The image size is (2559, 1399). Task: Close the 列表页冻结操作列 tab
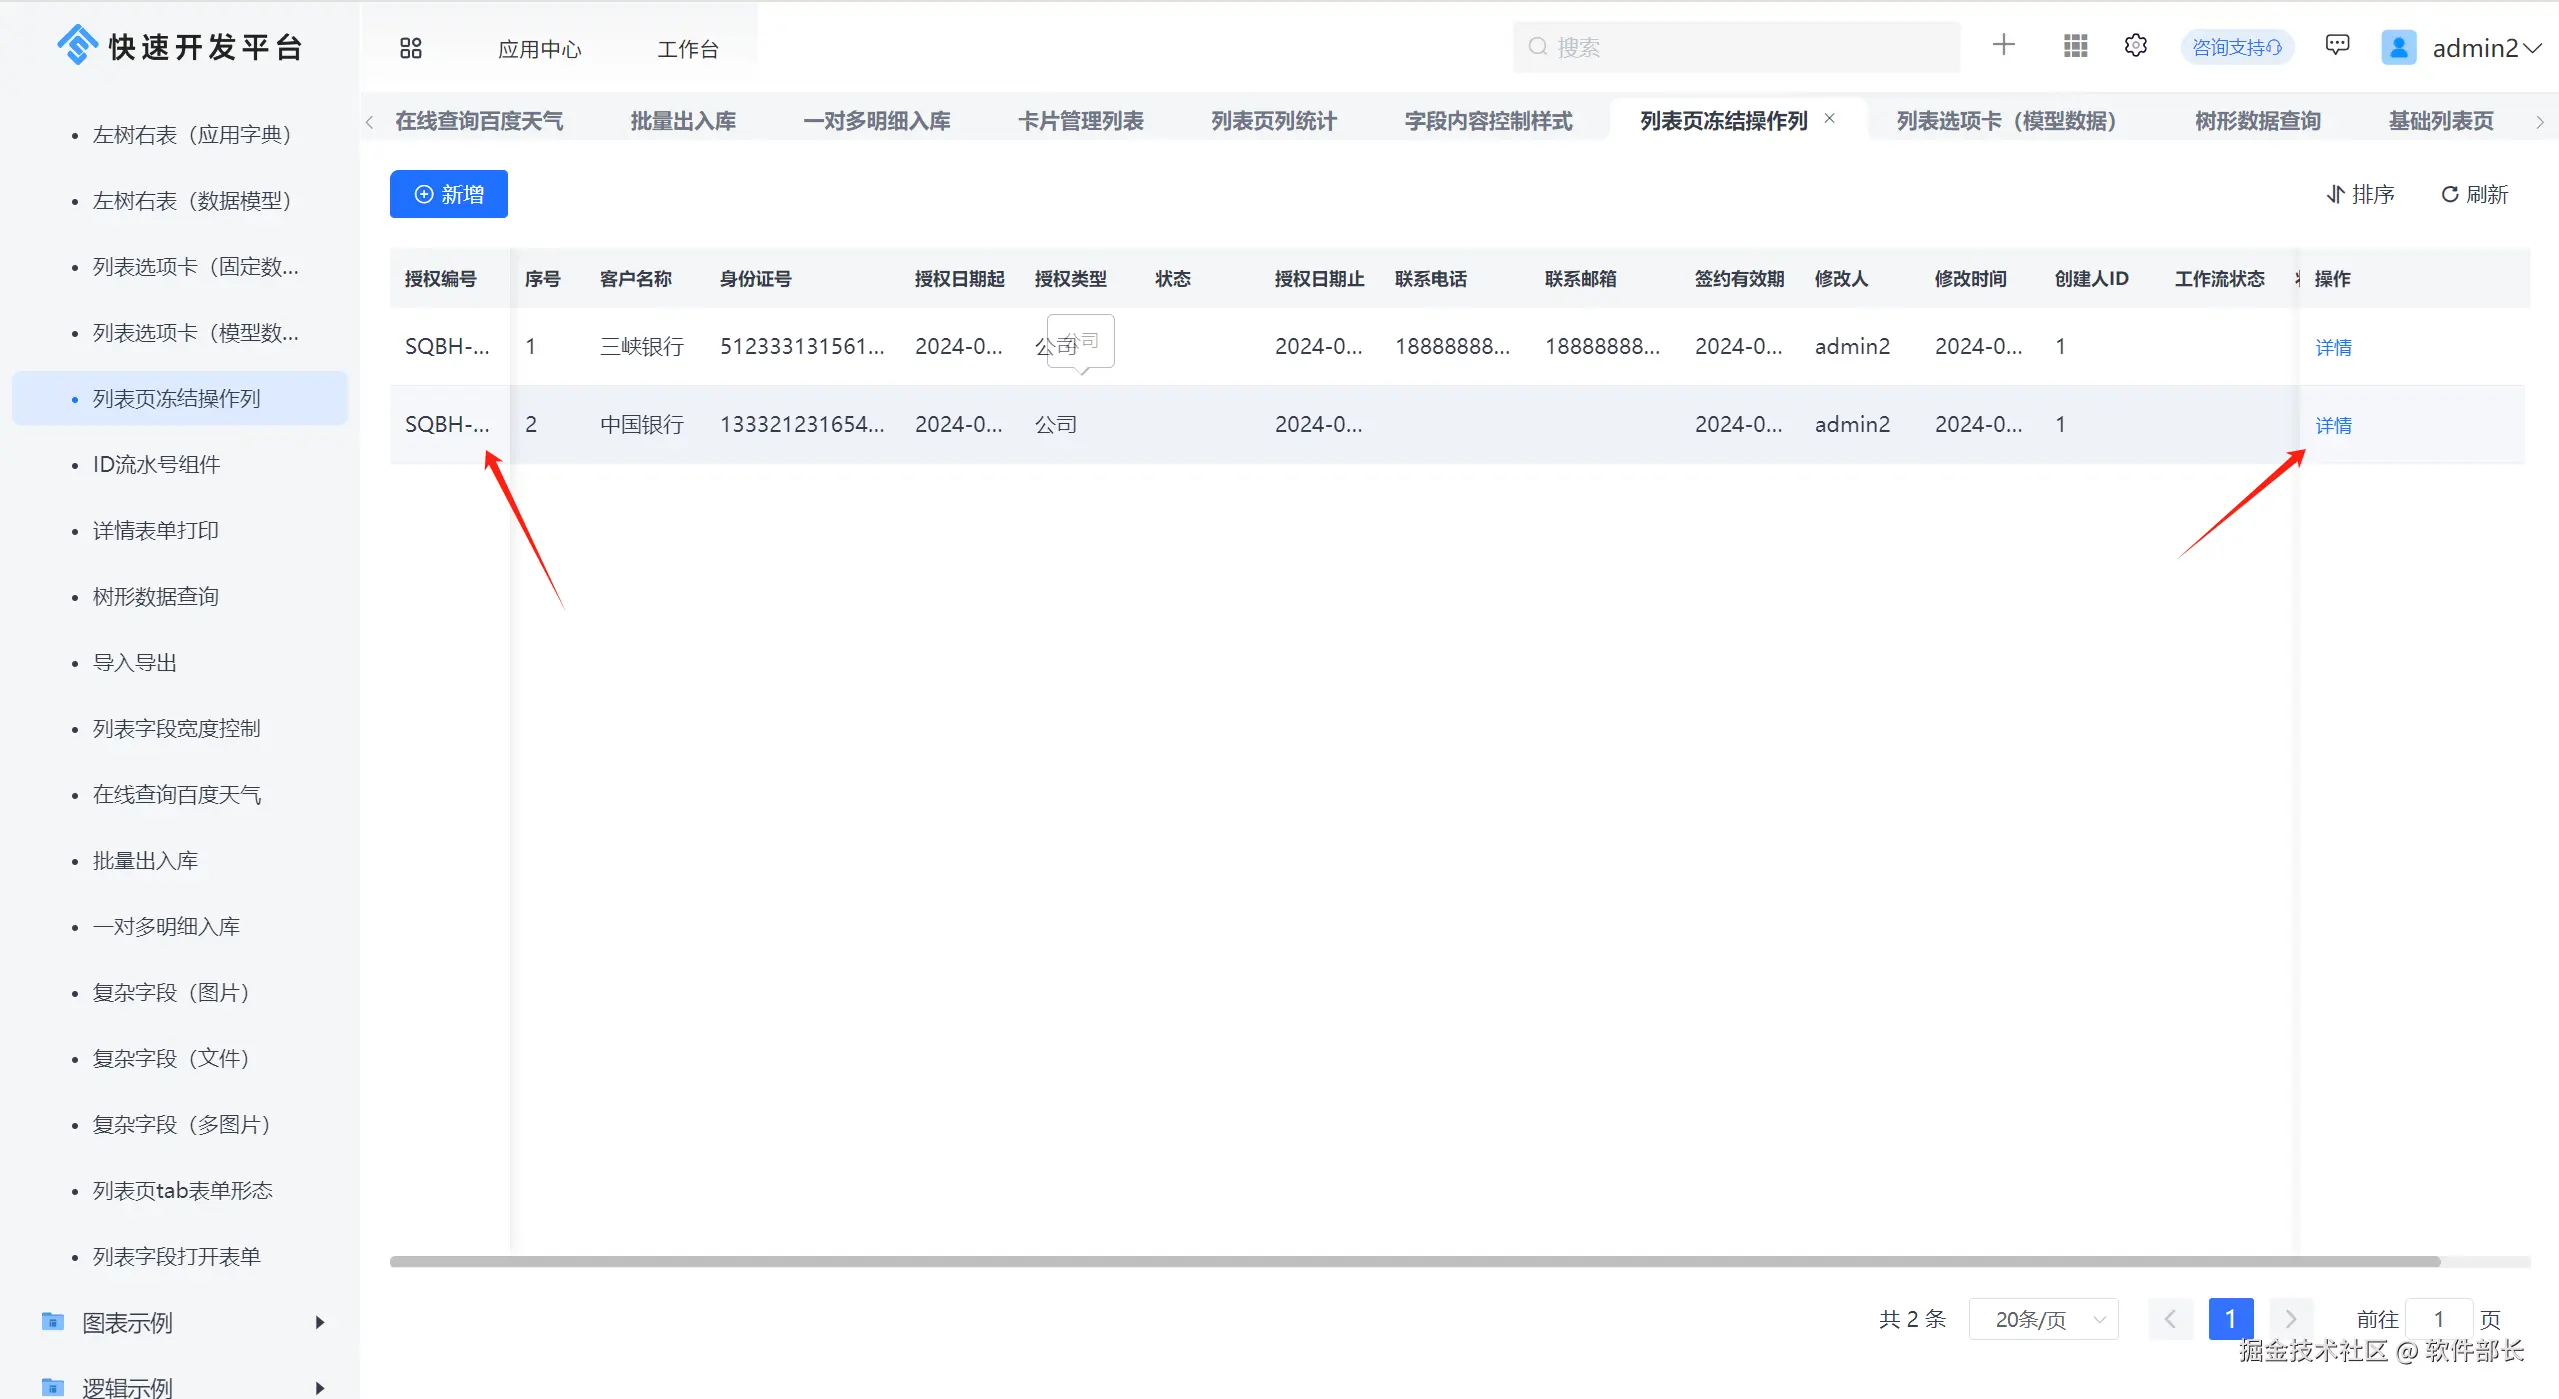1829,118
